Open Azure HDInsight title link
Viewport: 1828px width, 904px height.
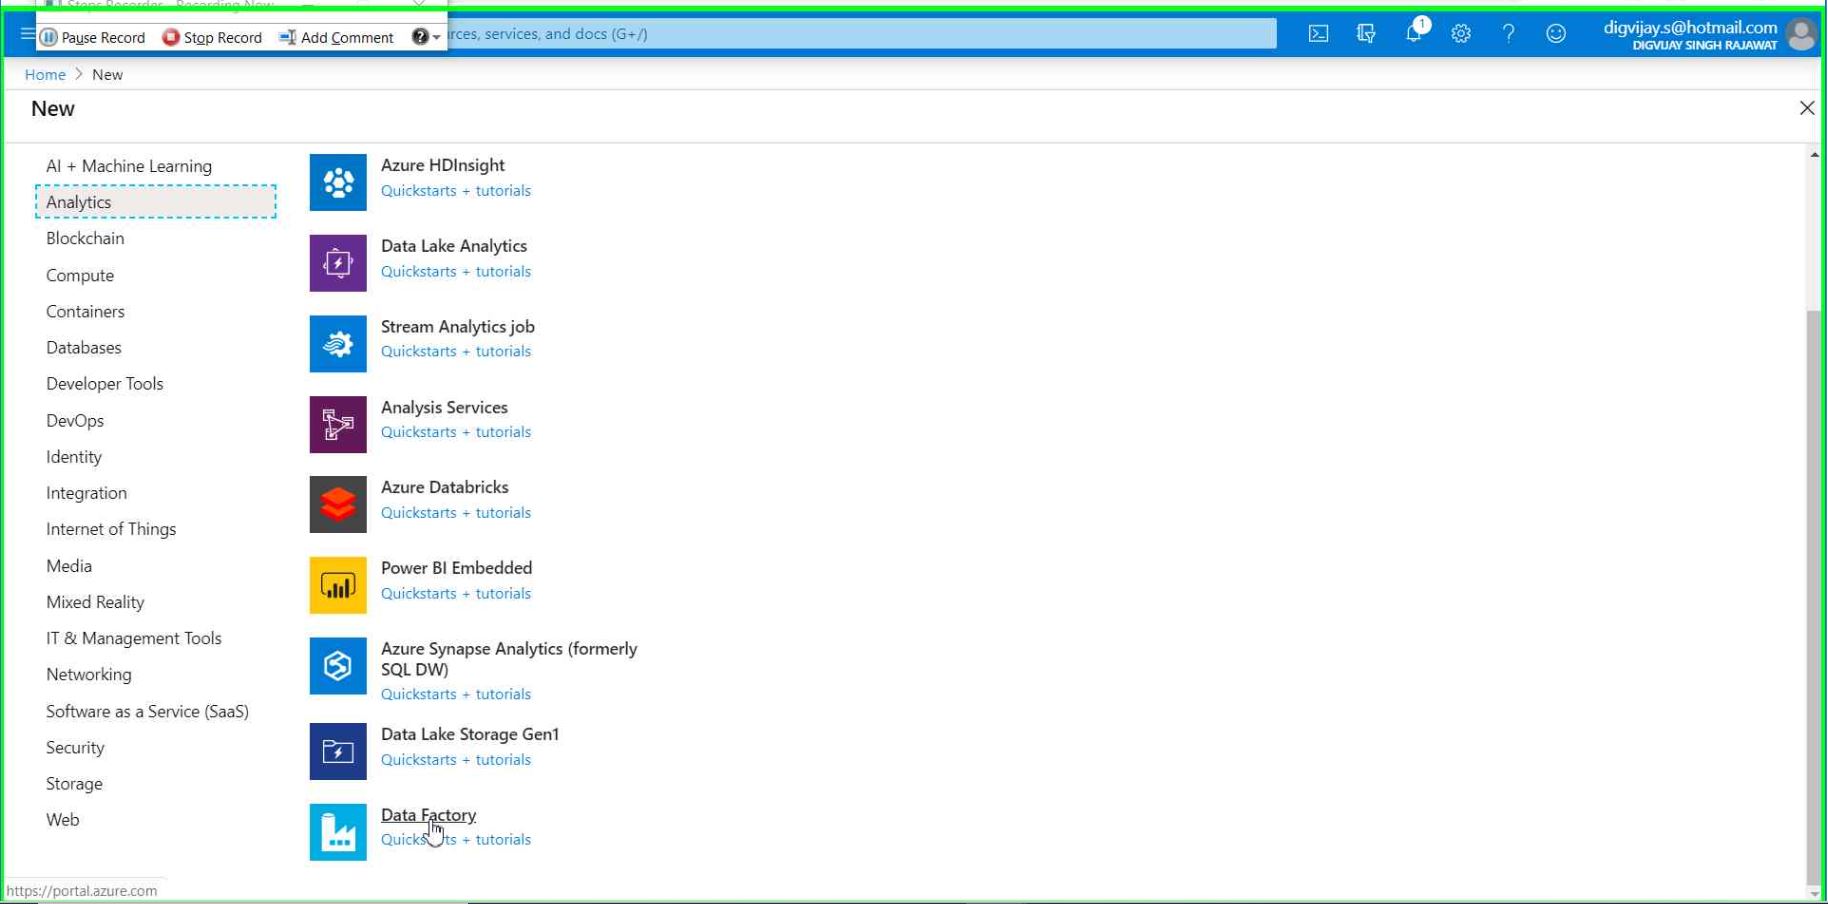pos(442,165)
